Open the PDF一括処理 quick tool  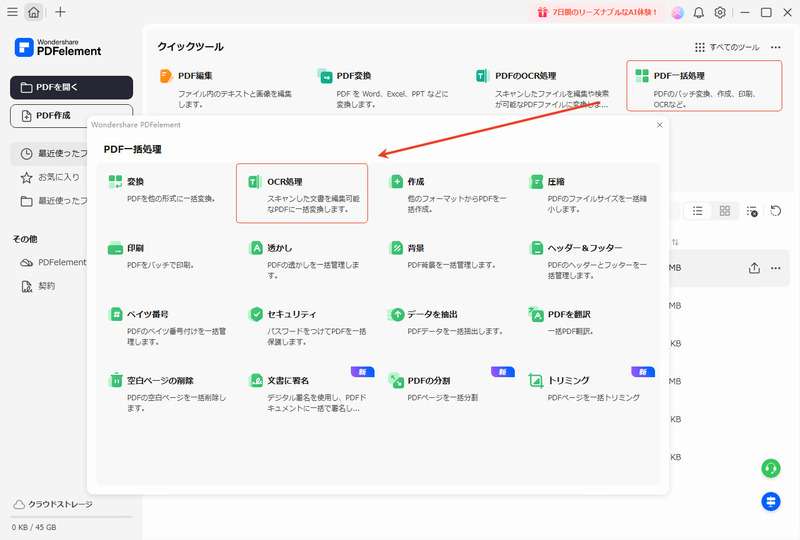(x=704, y=86)
